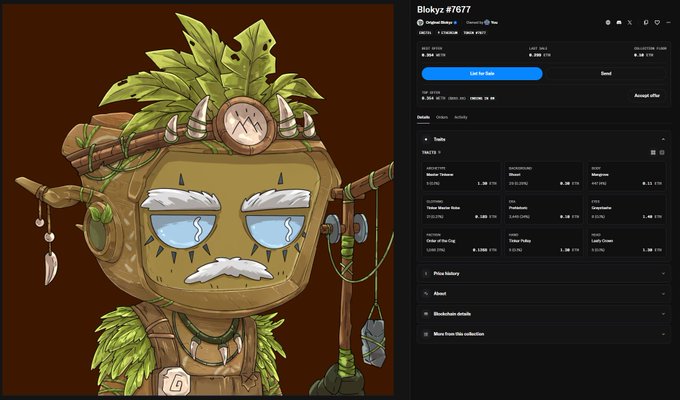Open the owner 'You' profile link

pyautogui.click(x=494, y=23)
